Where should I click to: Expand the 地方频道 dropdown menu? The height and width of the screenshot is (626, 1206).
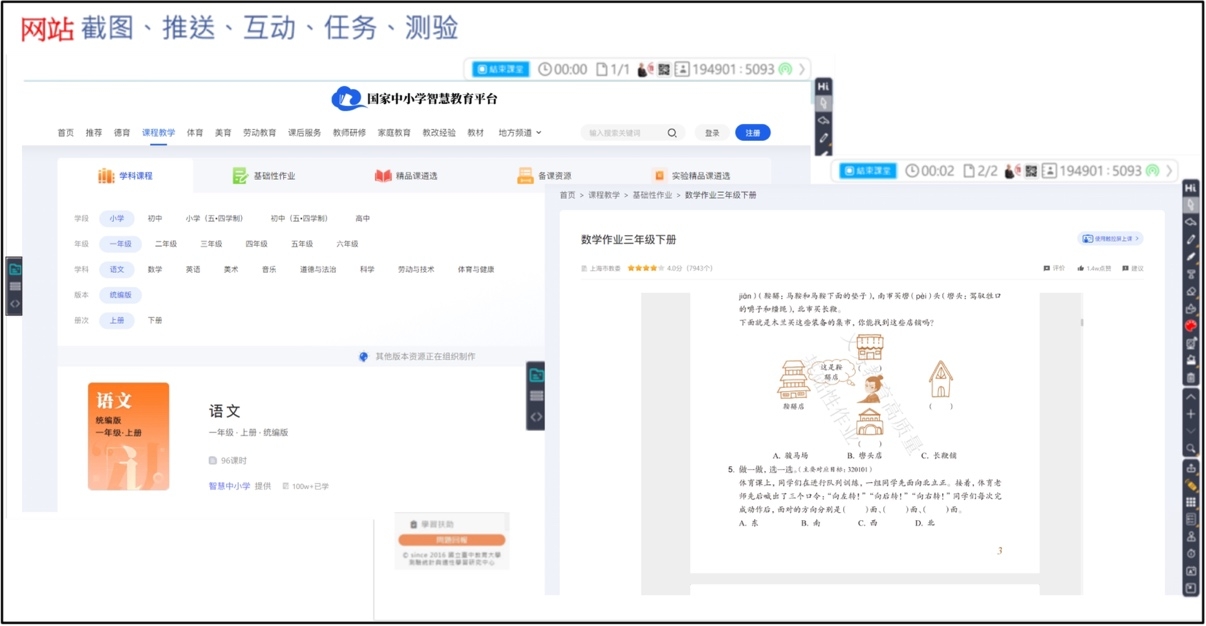(x=520, y=133)
